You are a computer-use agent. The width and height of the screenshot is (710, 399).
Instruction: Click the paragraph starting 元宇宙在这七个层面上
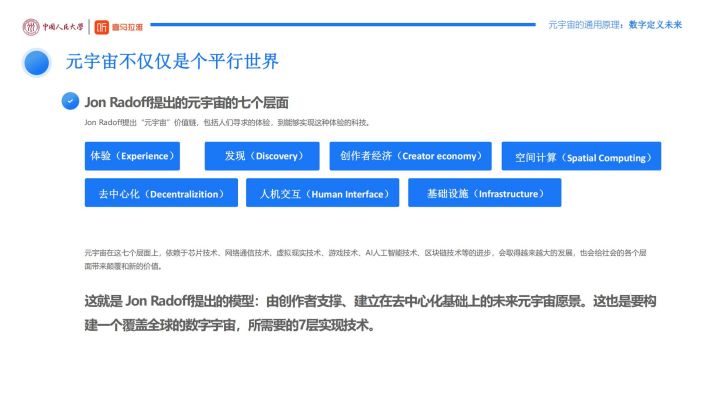coord(365,259)
